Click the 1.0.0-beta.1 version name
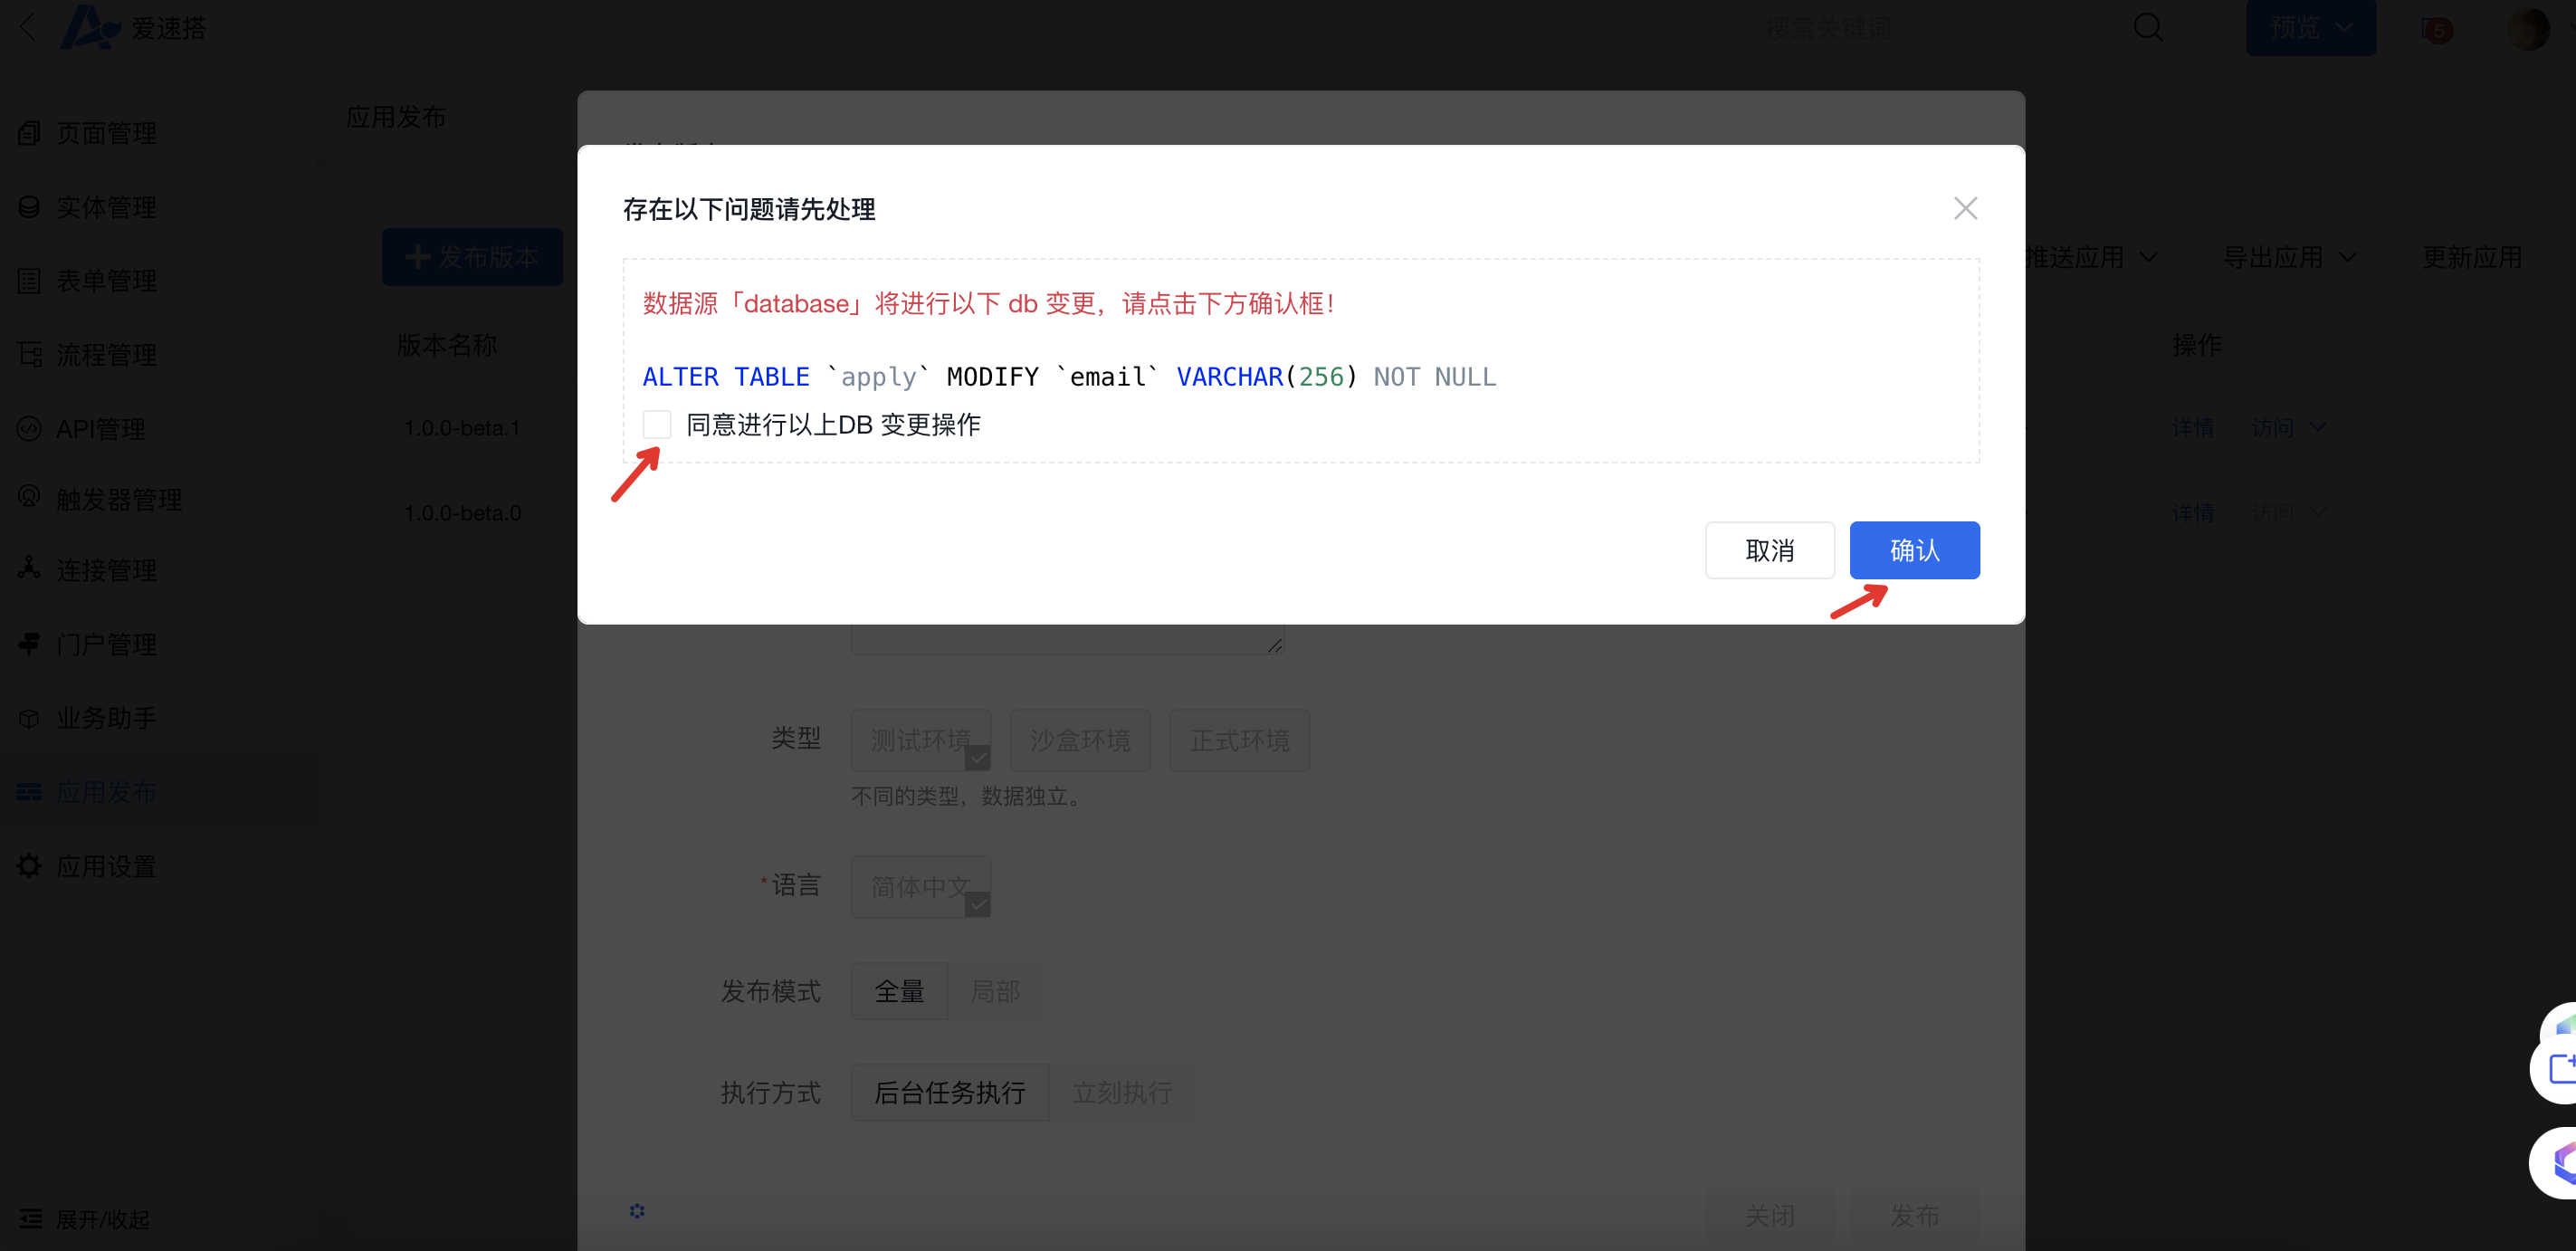 pos(462,428)
